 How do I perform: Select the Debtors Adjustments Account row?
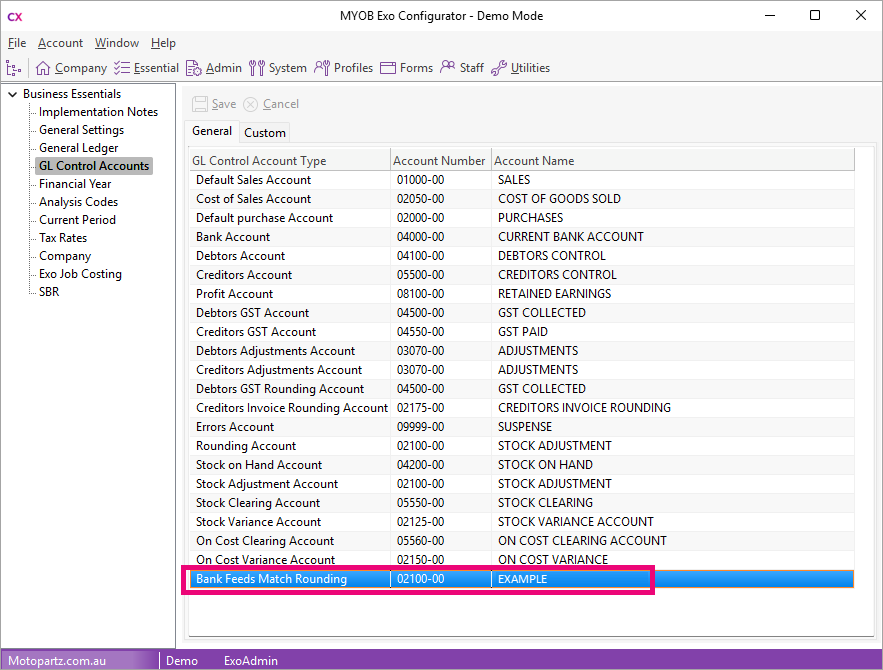point(521,351)
